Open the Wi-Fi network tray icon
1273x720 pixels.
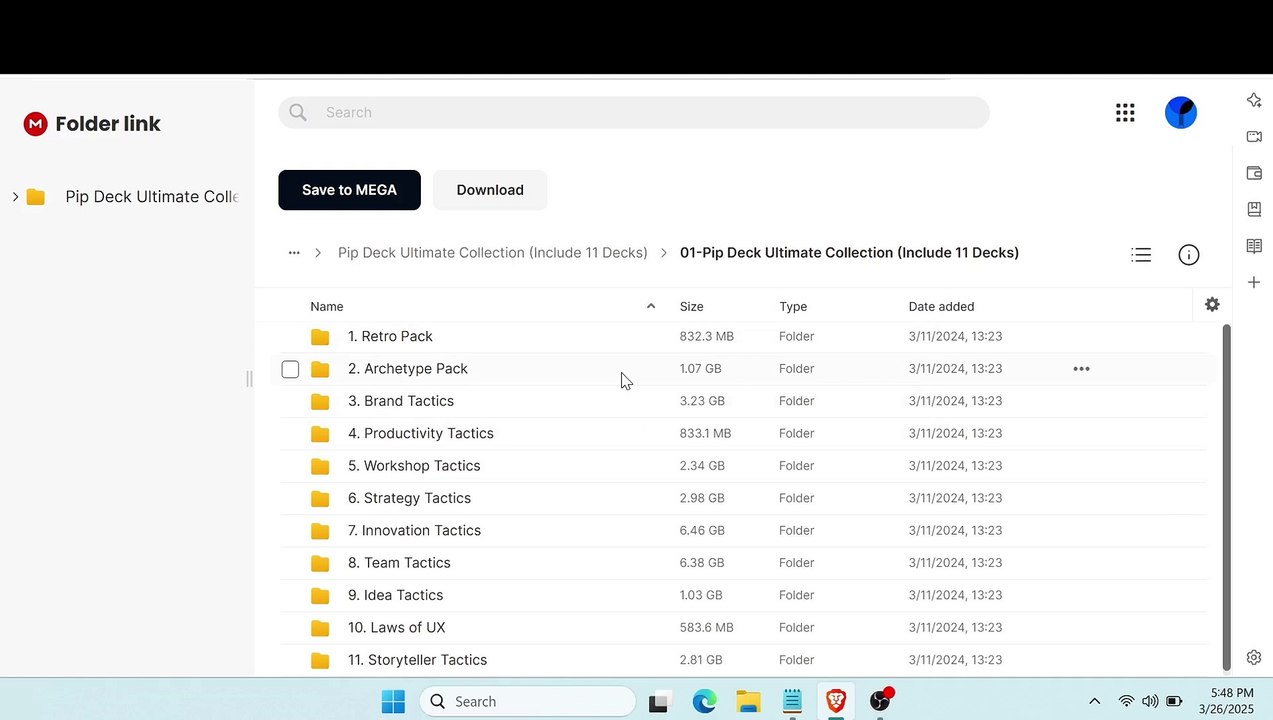pos(1127,702)
